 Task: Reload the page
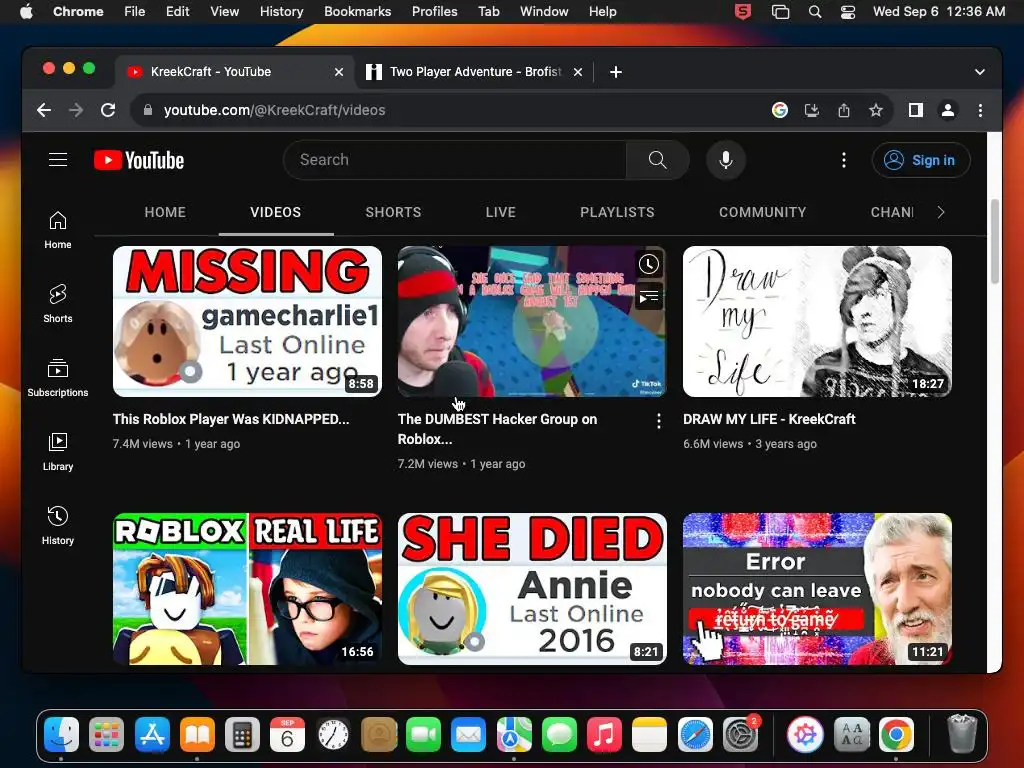pos(108,110)
